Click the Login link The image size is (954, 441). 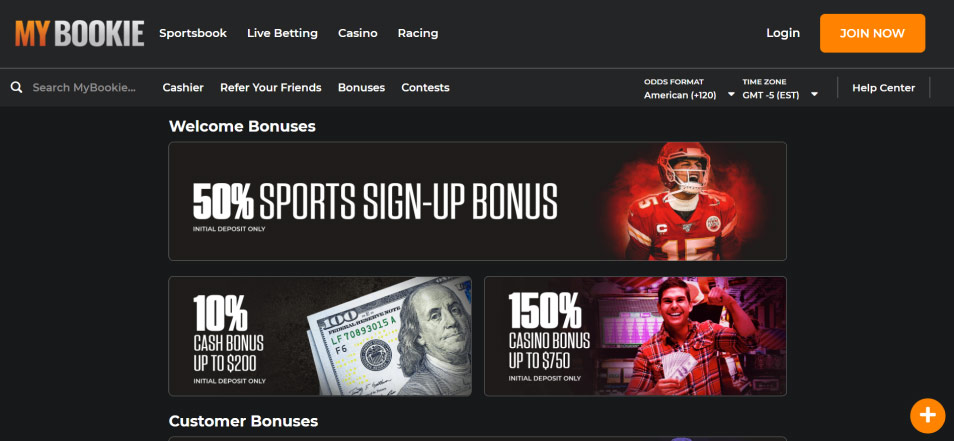(782, 33)
